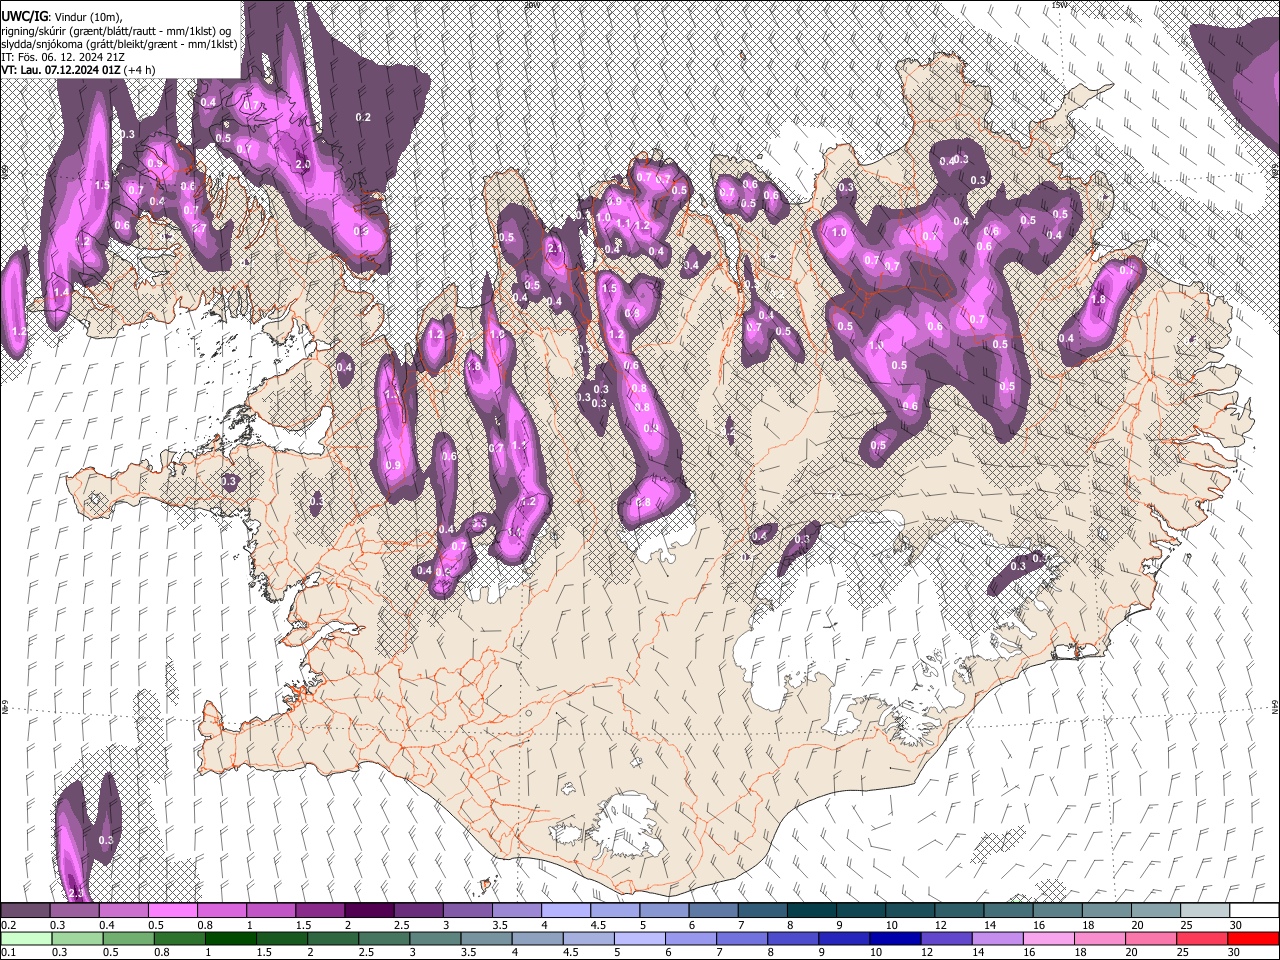Screen dimensions: 1280x960
Task: Click the 18 swatch in upper legend row
Action: pyautogui.click(x=1106, y=911)
